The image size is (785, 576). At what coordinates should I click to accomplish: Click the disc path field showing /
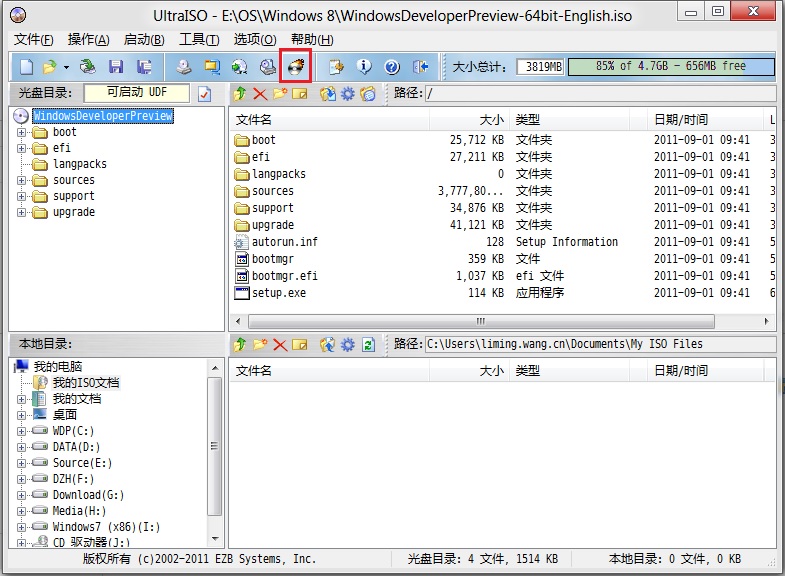600,94
